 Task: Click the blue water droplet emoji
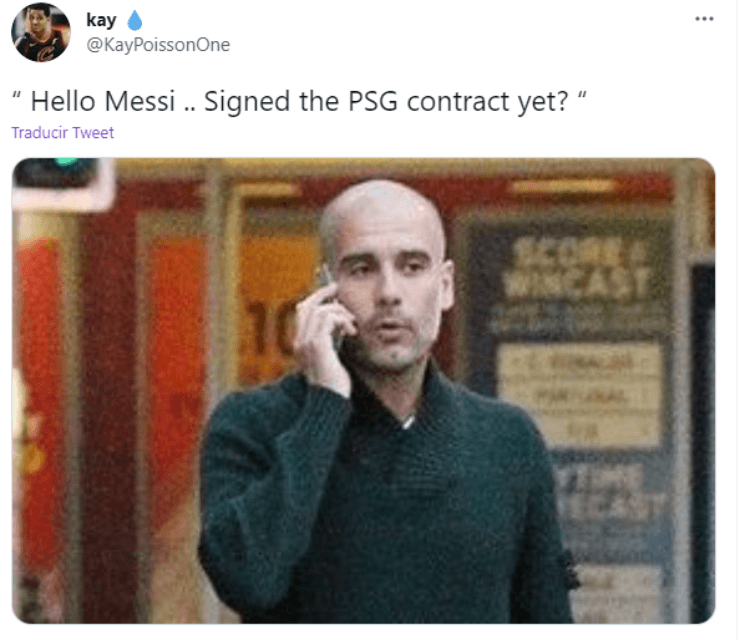135,20
